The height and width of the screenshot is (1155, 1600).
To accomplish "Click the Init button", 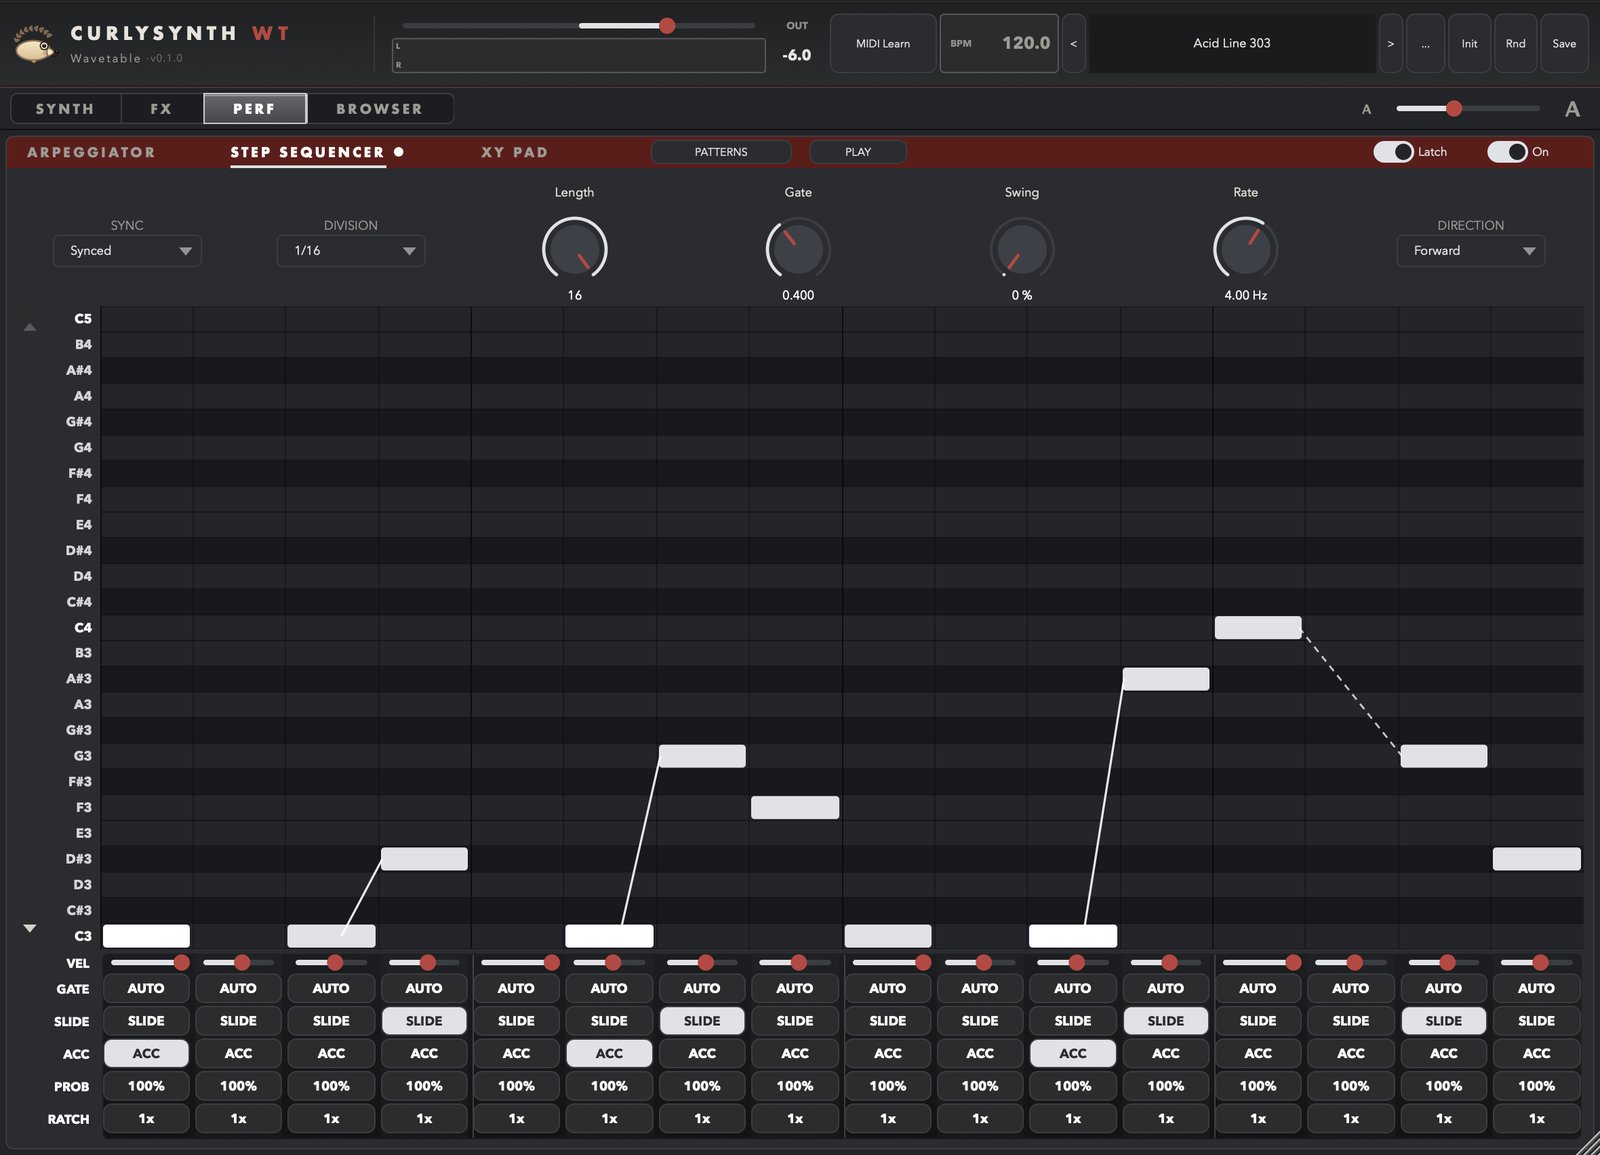I will (x=1469, y=44).
